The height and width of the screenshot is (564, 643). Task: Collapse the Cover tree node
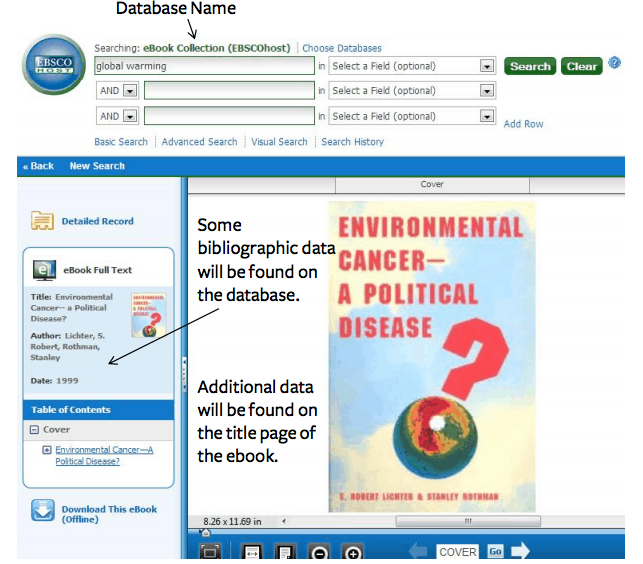point(34,429)
